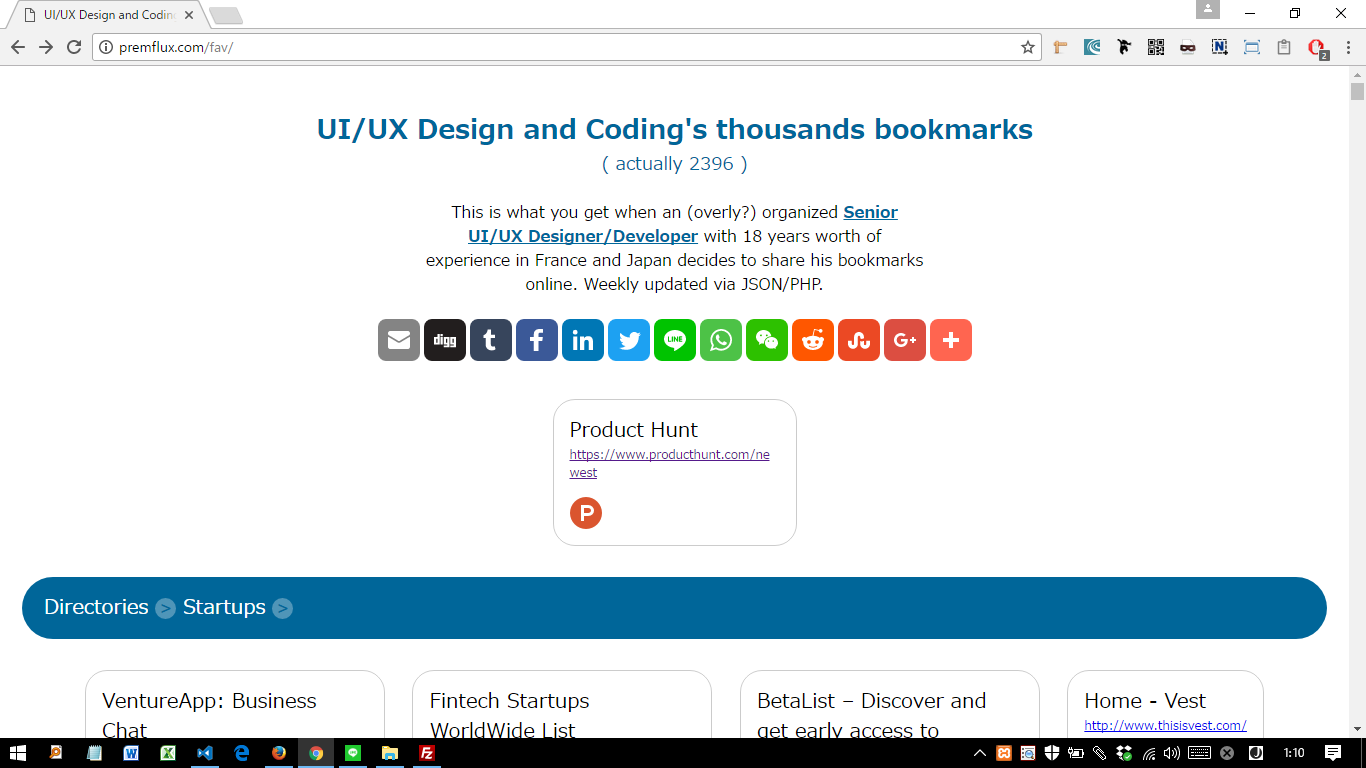Open the Senior UI/UX Designer/Developer link

click(683, 224)
